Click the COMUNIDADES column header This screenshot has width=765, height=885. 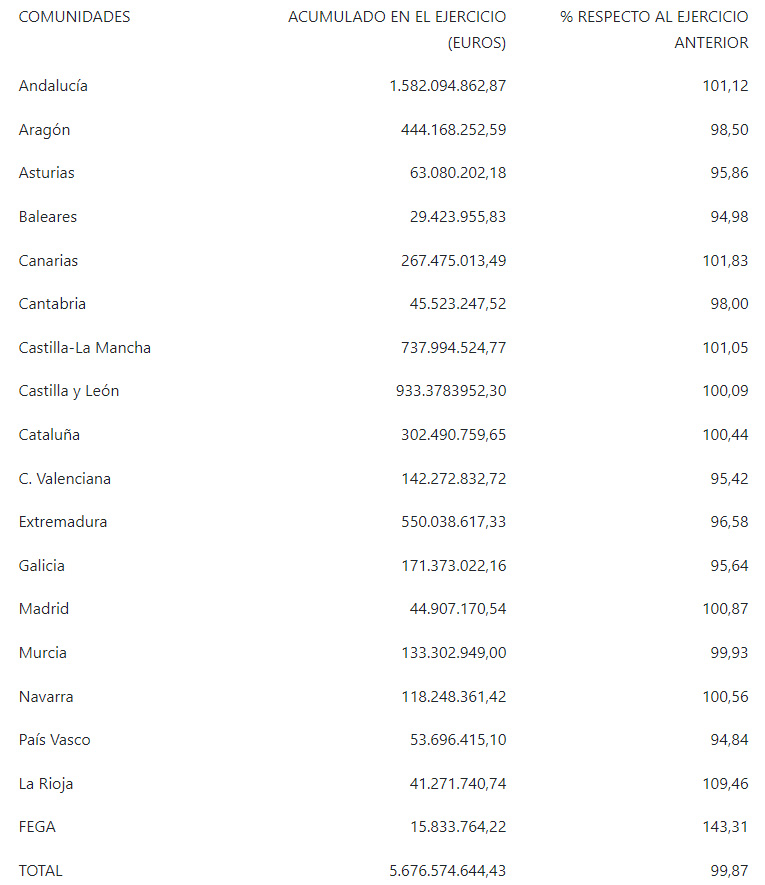[74, 17]
